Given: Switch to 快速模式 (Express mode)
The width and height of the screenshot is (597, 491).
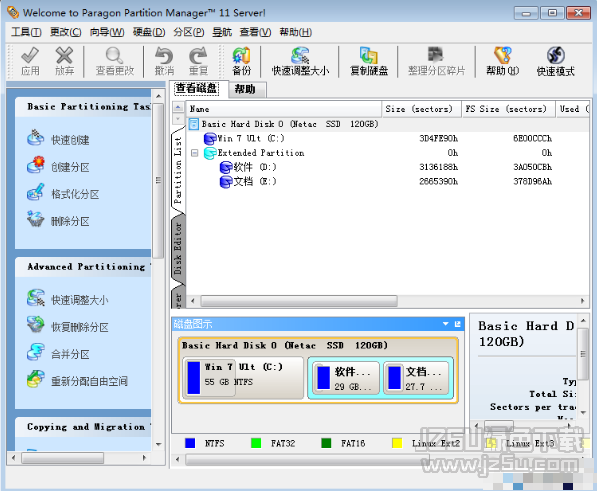Looking at the screenshot, I should [555, 61].
